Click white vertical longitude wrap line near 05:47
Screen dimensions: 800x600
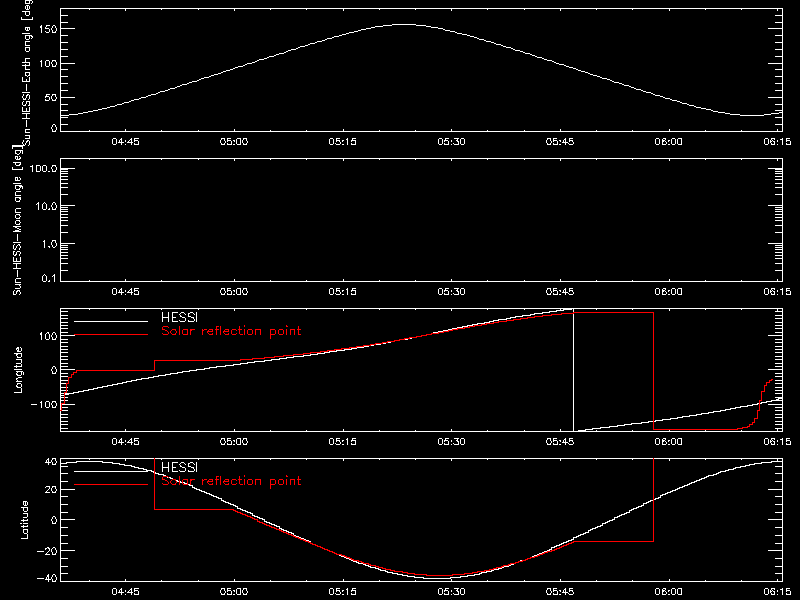click(573, 370)
